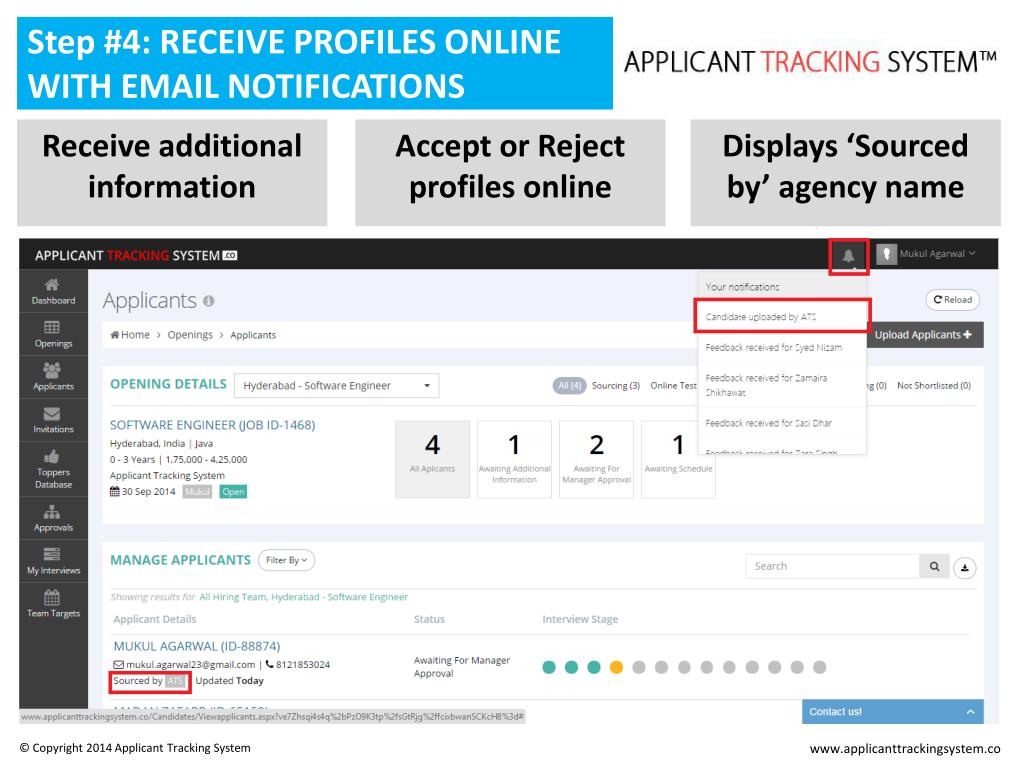Open Mukul Agarwal (ID-88874) applicant profile

[197, 646]
